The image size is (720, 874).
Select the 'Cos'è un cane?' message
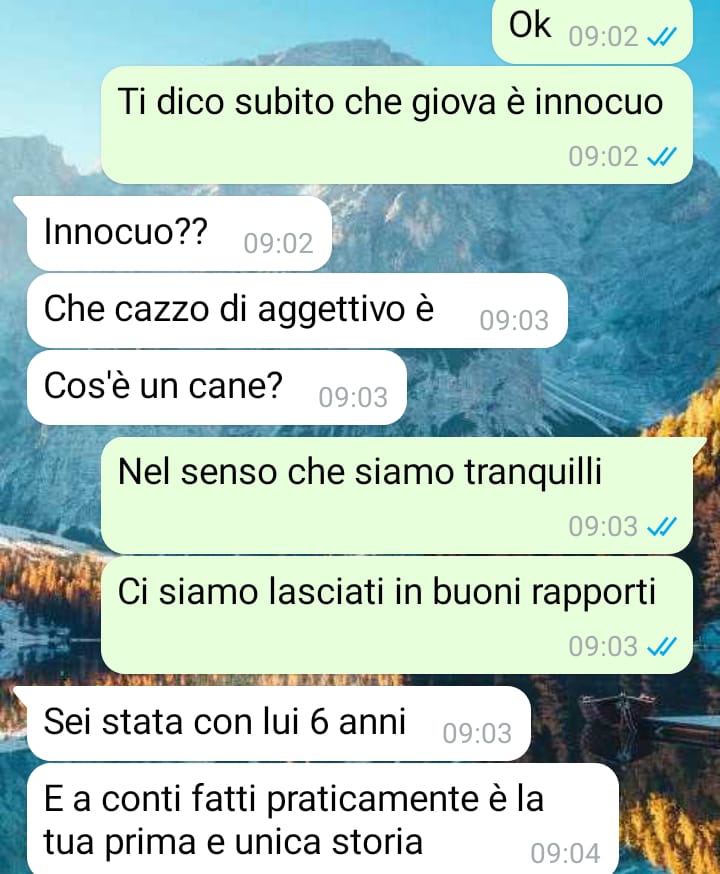coord(217,388)
